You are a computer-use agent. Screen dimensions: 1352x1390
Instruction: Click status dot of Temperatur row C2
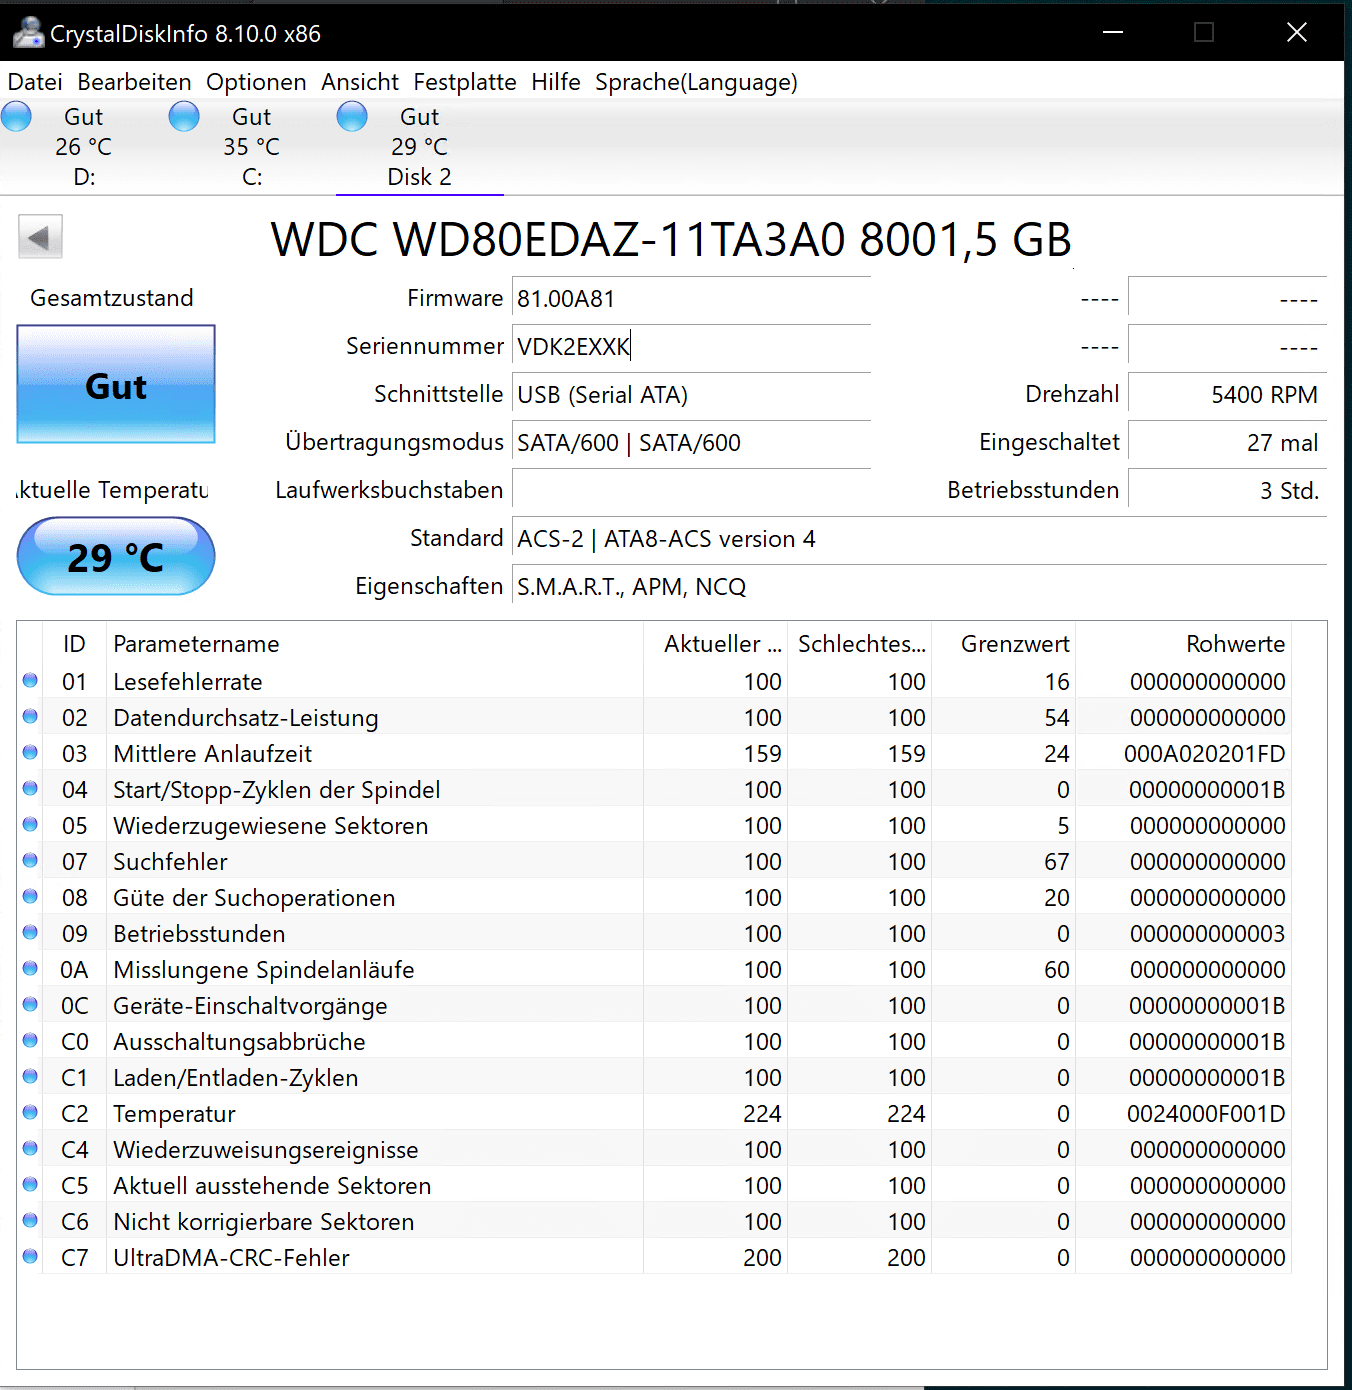point(30,1113)
